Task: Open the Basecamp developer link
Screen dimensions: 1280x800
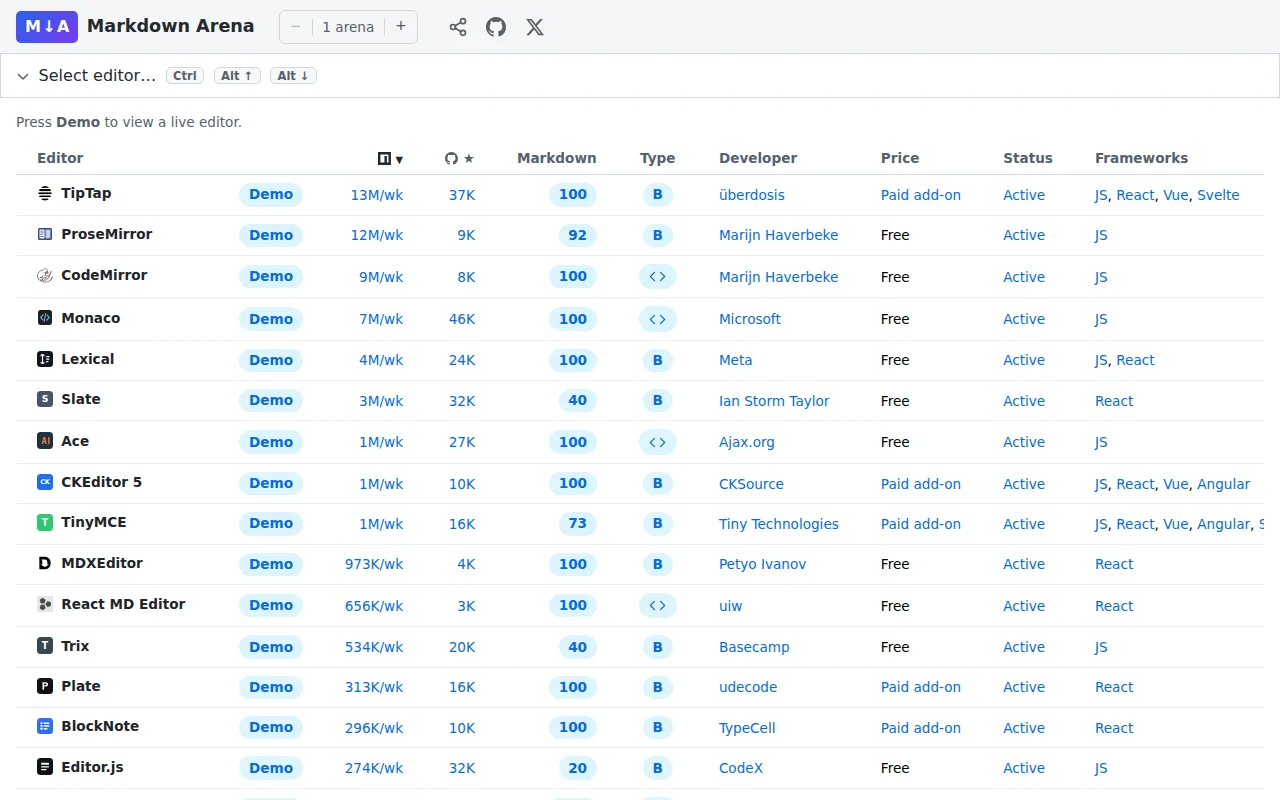Action: click(754, 647)
